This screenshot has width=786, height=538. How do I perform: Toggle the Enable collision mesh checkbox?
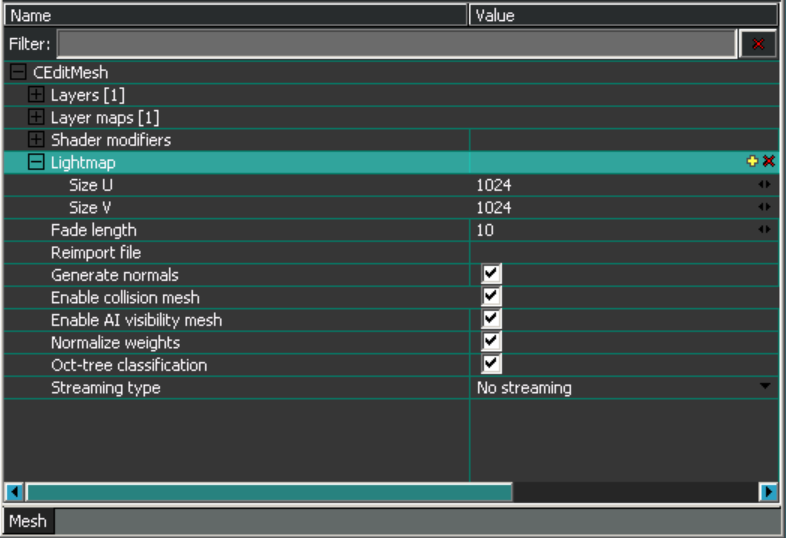(491, 296)
